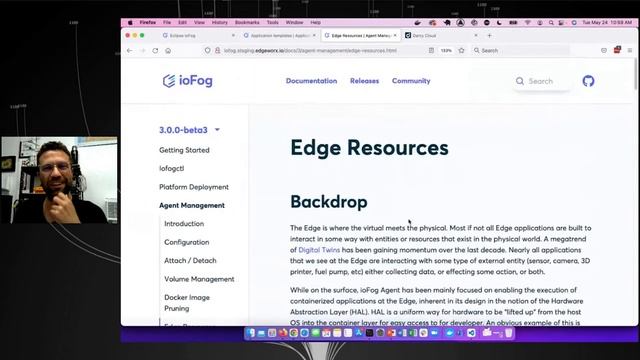This screenshot has height=360, width=640.
Task: Open the Help menu
Action: (x=316, y=23)
